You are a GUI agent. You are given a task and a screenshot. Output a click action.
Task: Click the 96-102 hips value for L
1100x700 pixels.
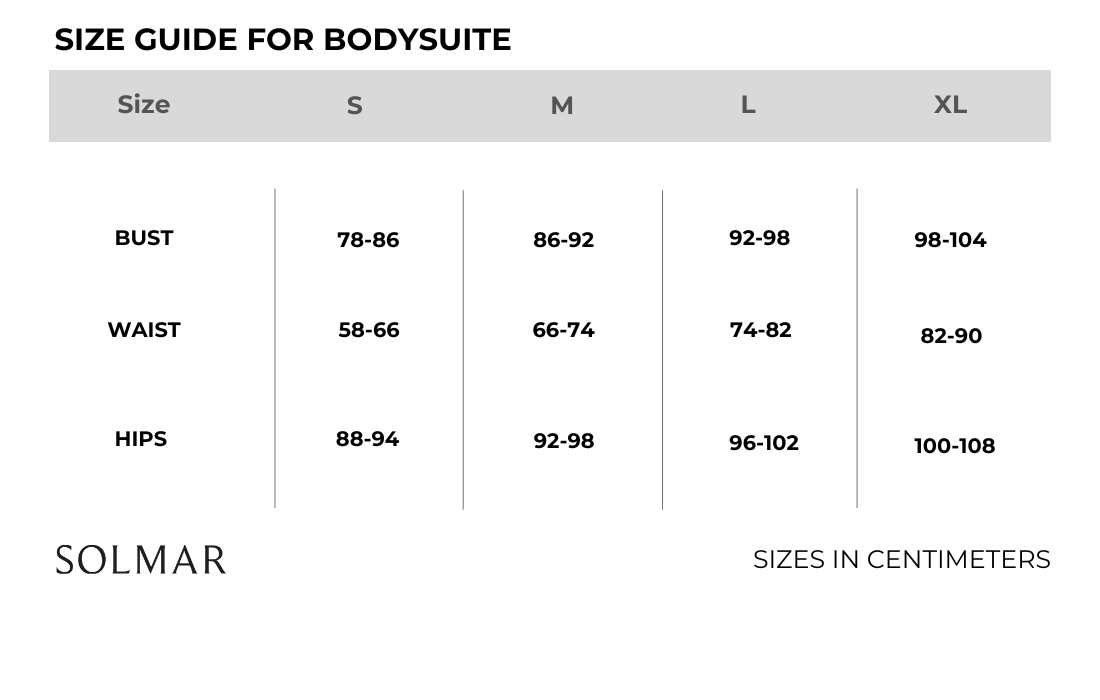[x=764, y=443]
